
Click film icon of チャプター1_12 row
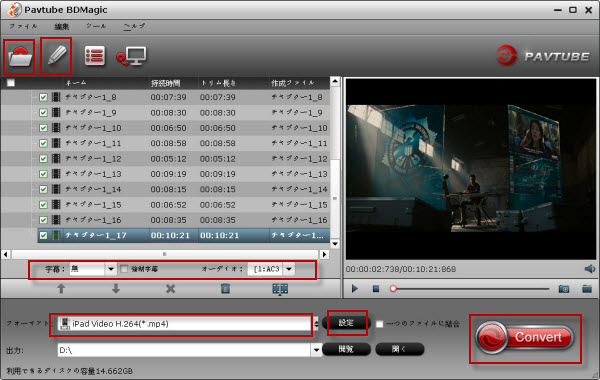pos(56,158)
